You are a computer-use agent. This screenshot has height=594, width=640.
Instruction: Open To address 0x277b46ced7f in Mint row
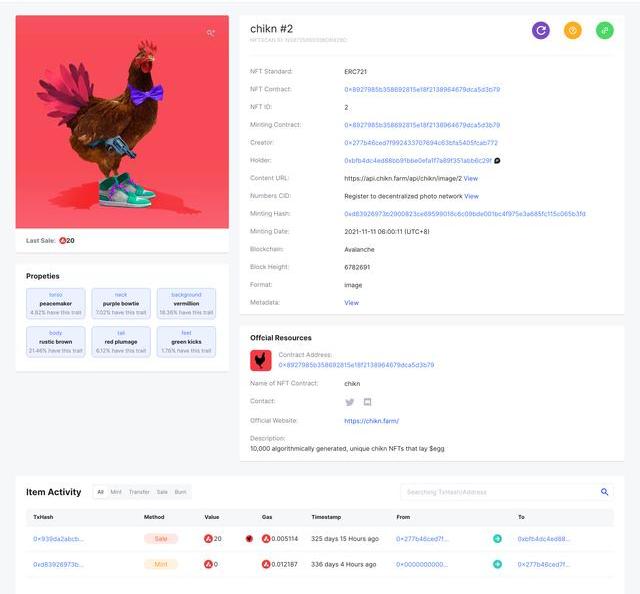click(x=544, y=565)
